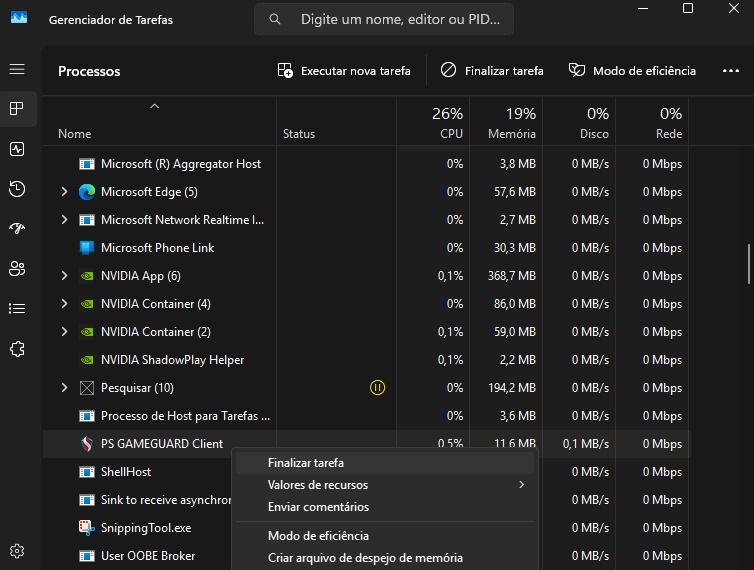The height and width of the screenshot is (570, 754).
Task: Click the Microsoft (R) Aggregator Host icon
Action: (87, 164)
